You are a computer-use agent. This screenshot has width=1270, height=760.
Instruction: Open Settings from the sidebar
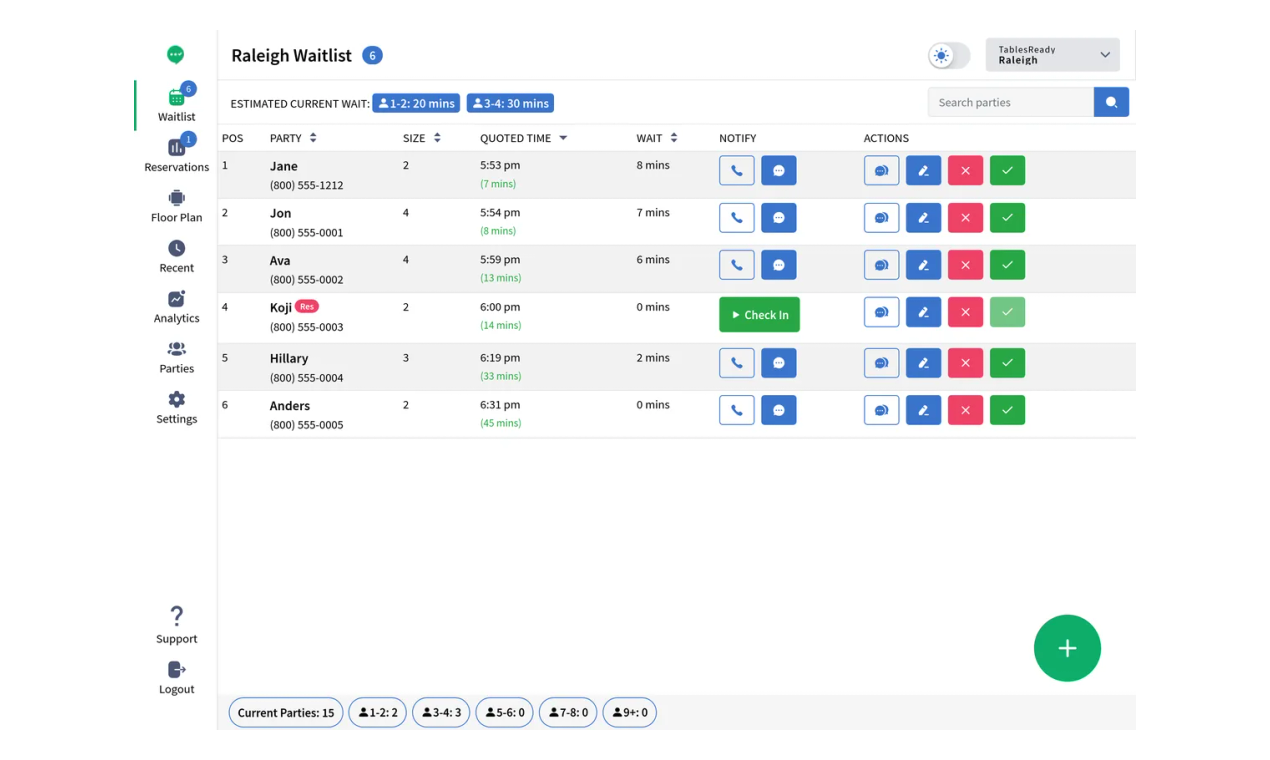click(x=177, y=407)
